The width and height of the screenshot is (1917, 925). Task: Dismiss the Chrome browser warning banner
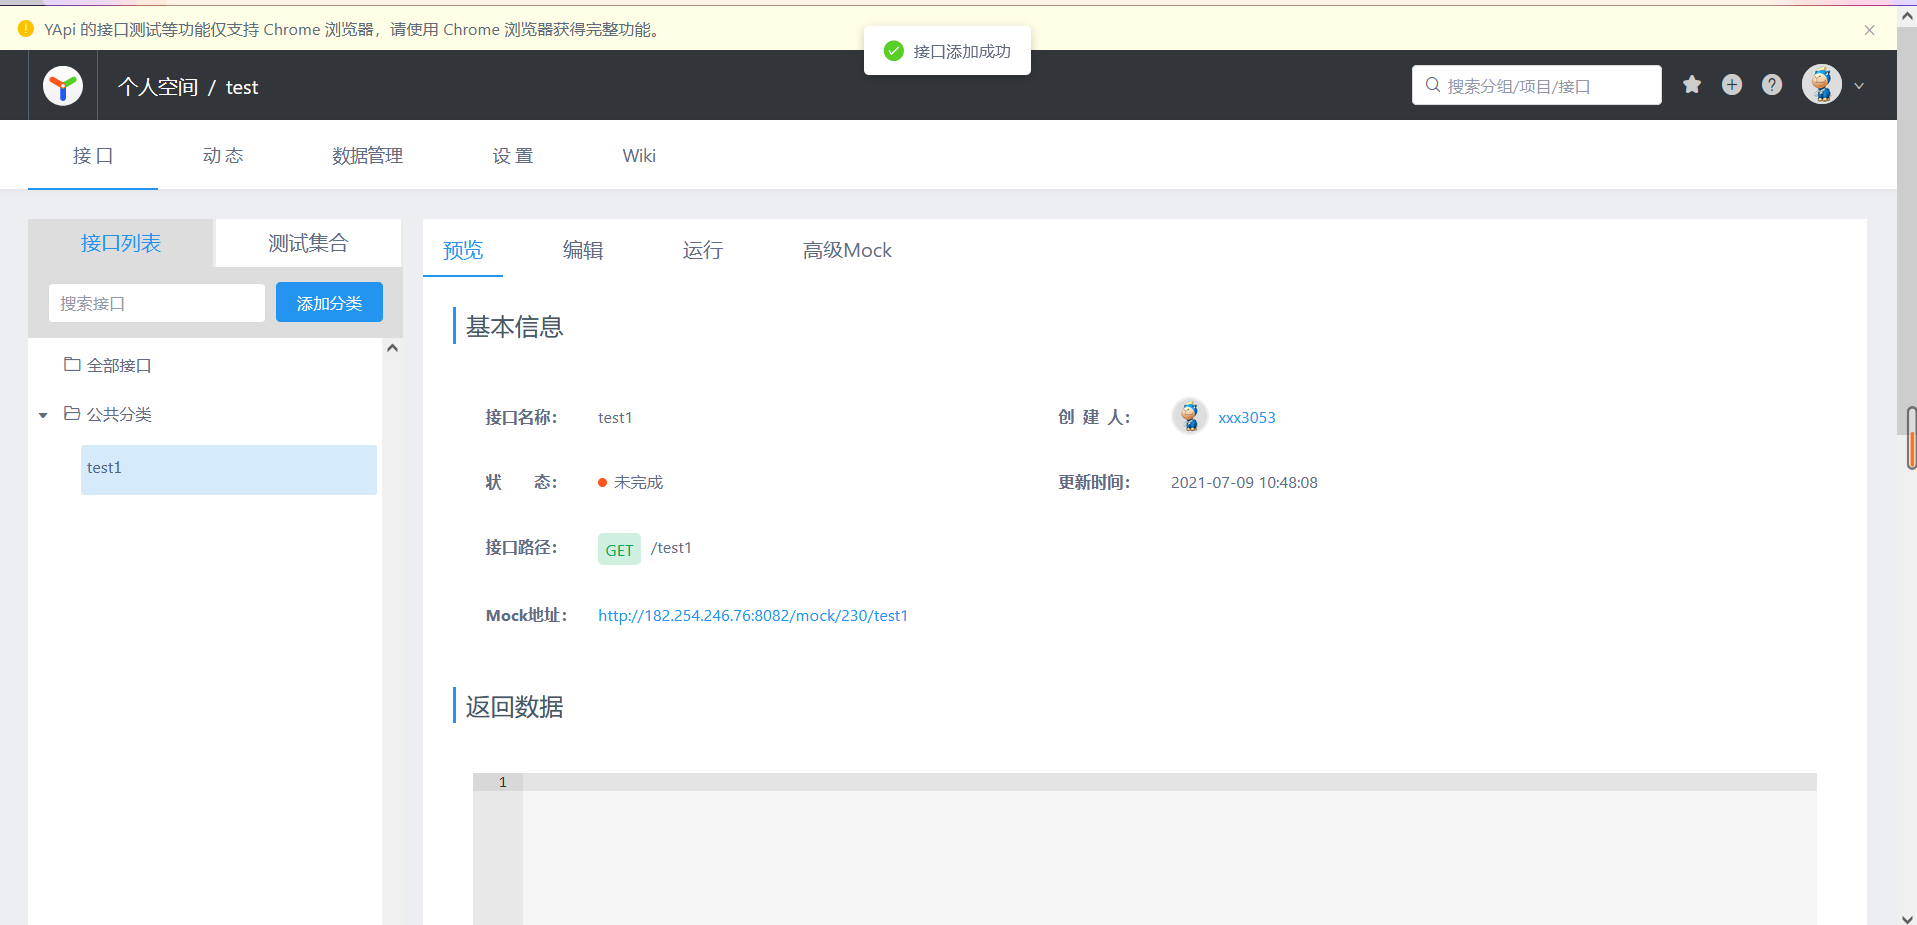(1868, 29)
